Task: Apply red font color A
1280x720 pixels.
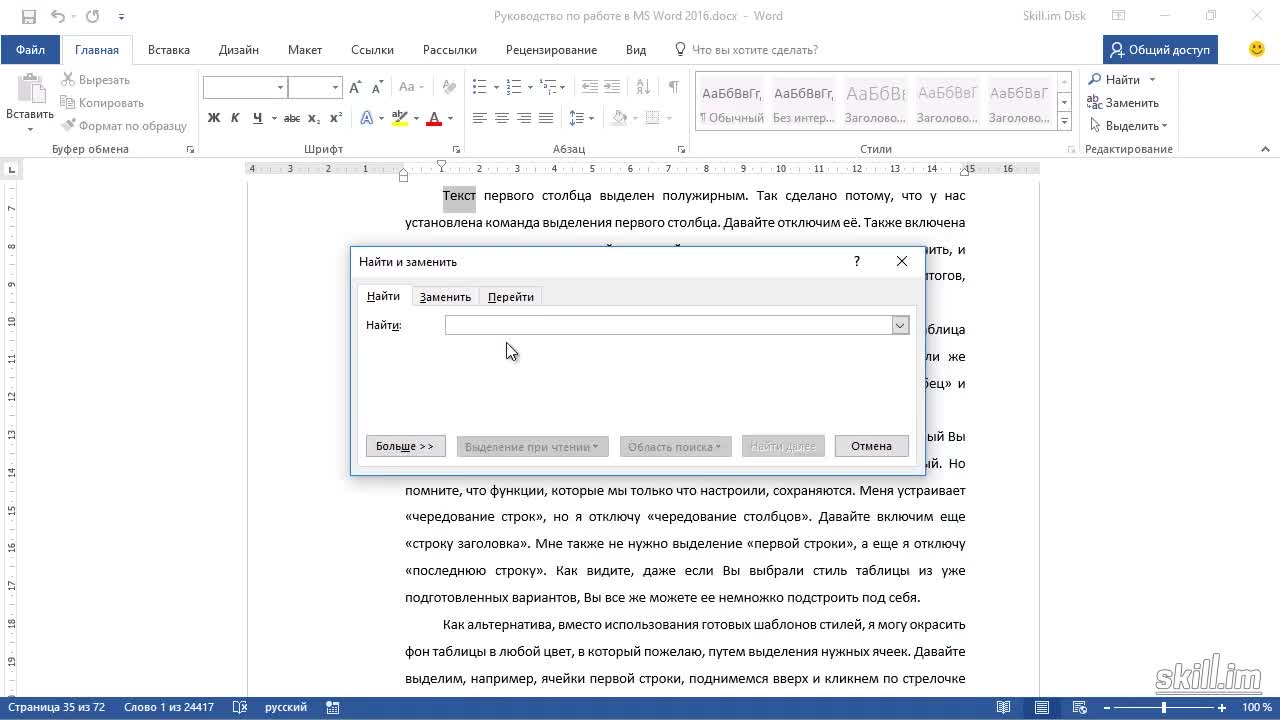Action: click(434, 118)
